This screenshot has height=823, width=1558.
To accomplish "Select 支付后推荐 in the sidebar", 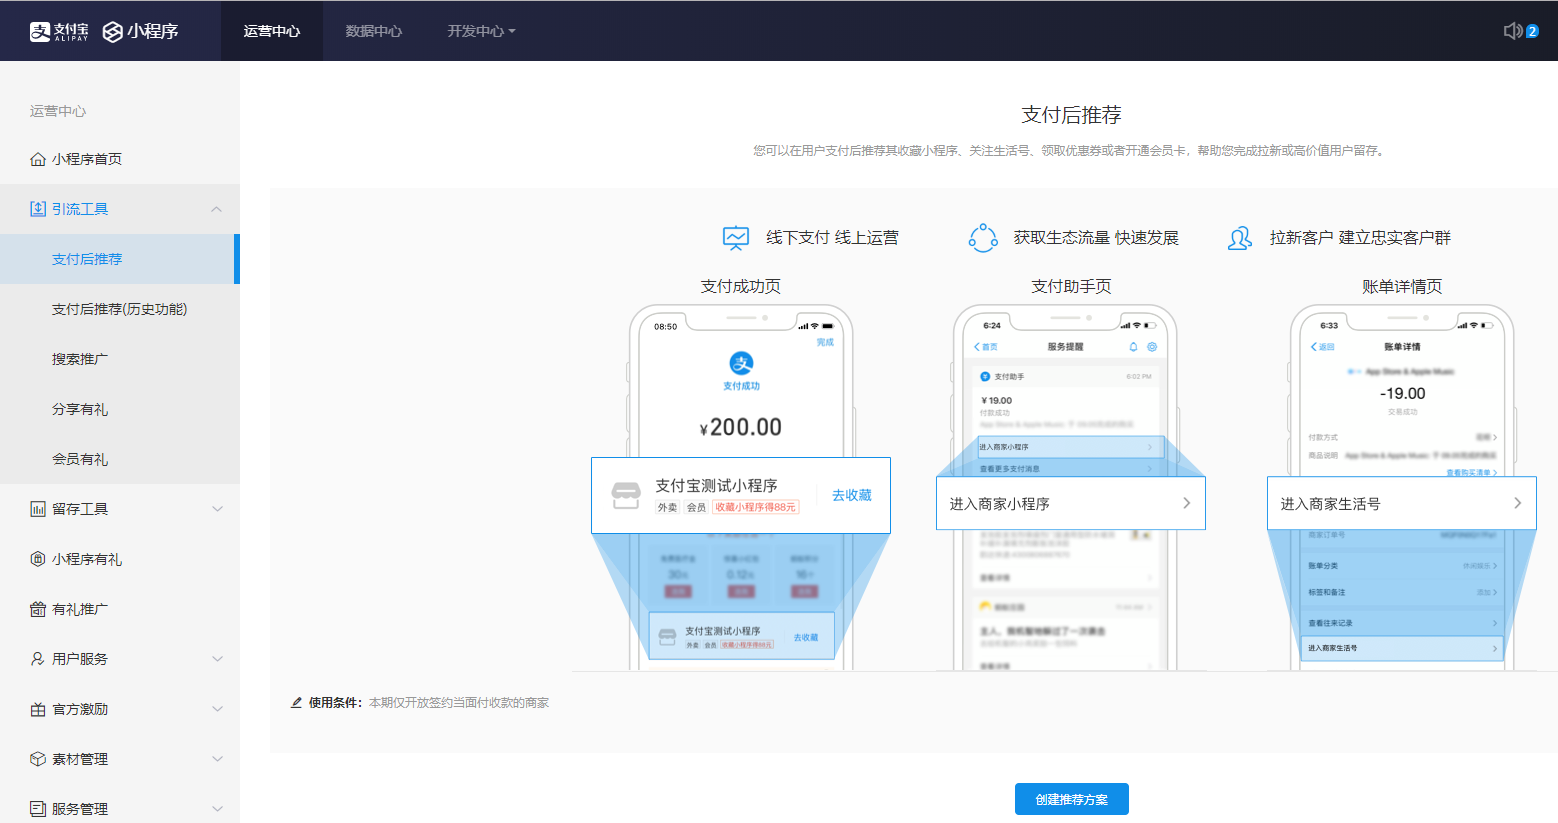I will tap(120, 259).
